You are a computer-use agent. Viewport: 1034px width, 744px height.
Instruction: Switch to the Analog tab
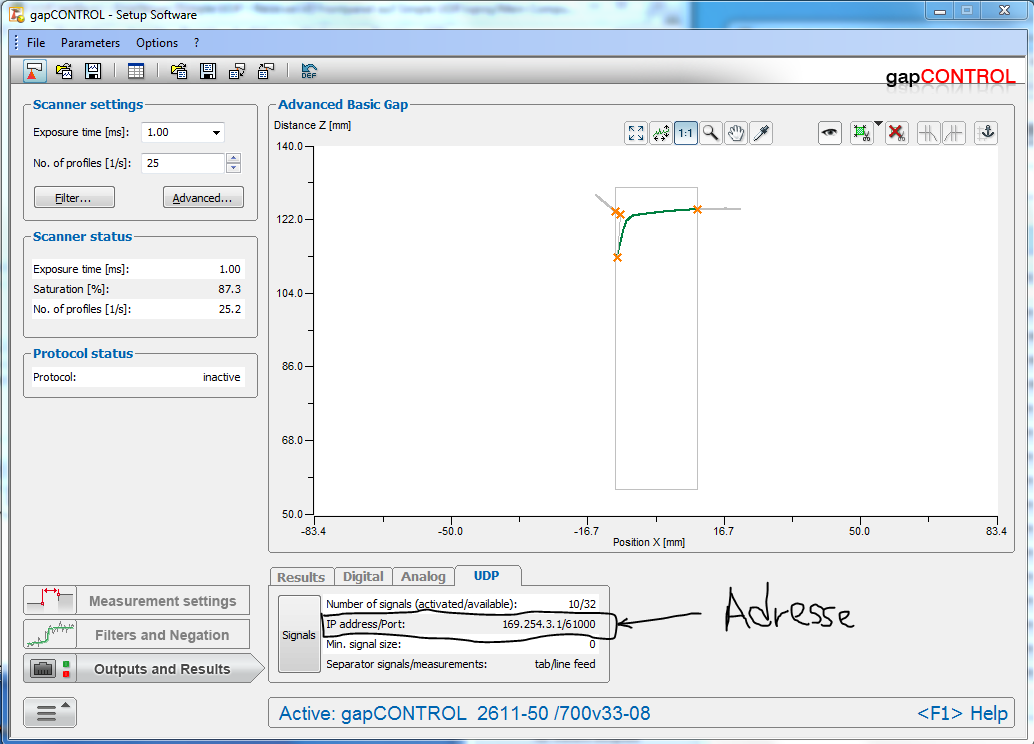[423, 576]
